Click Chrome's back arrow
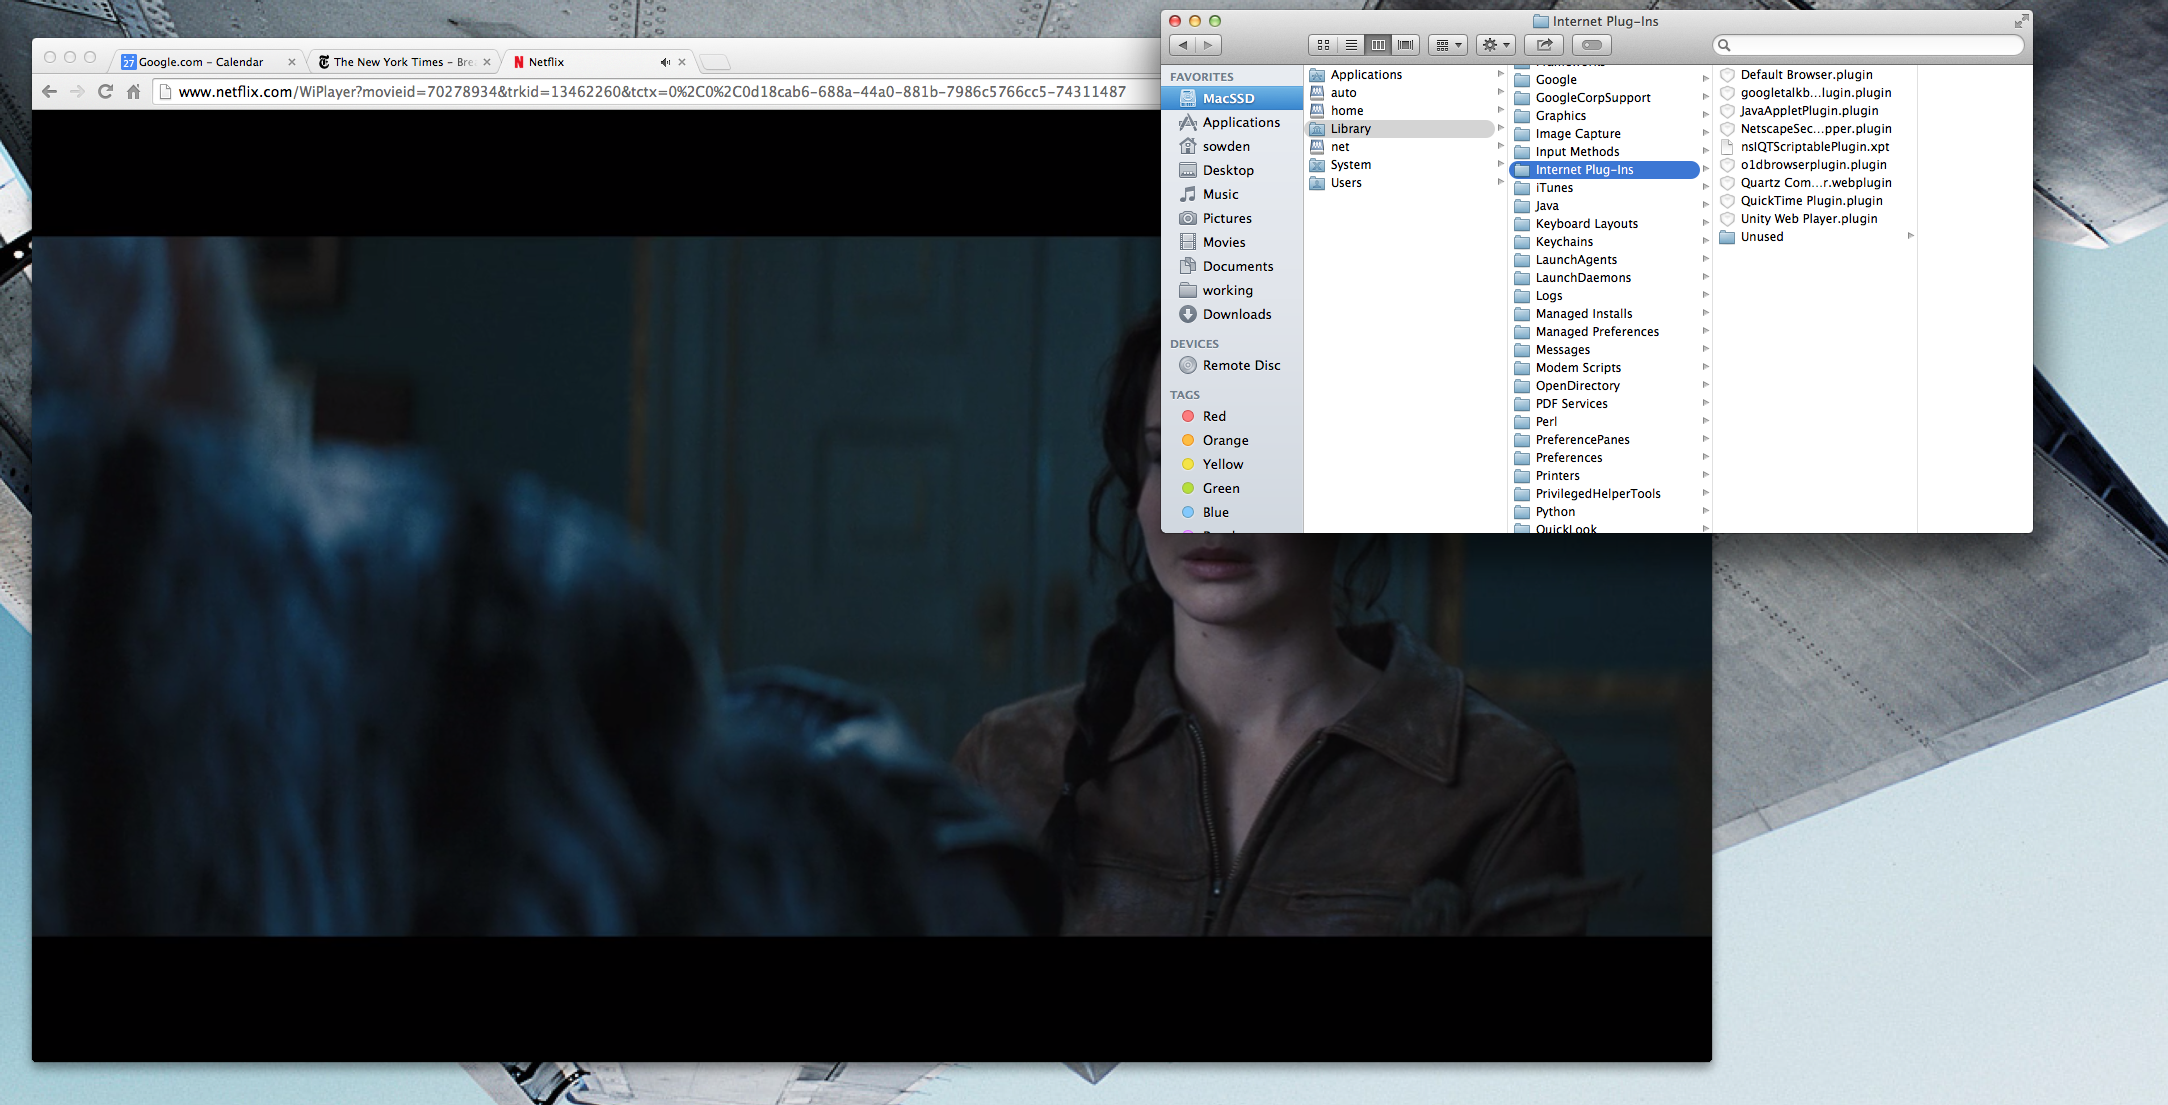The height and width of the screenshot is (1105, 2168). click(49, 92)
